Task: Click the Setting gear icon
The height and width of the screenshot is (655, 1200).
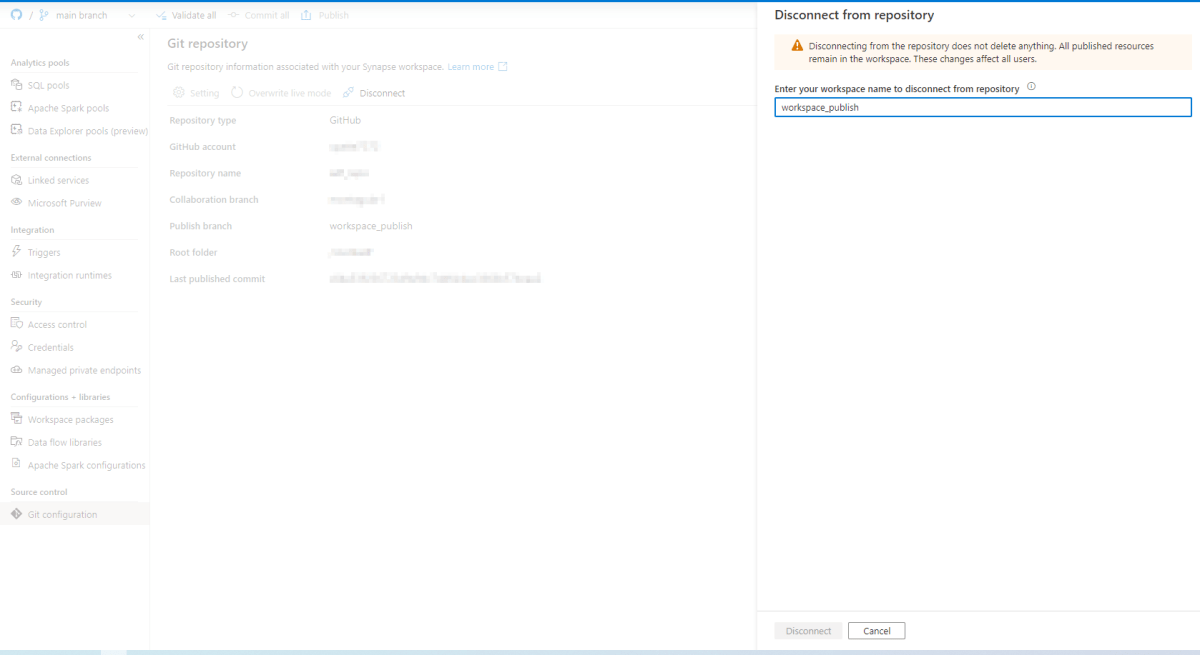Action: point(179,93)
